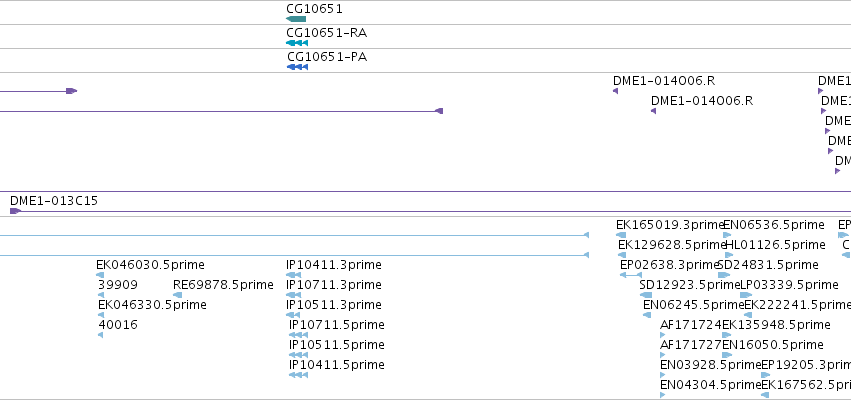Click the LP03339.5prime arrow glyph
This screenshot has width=851, height=400.
click(746, 295)
